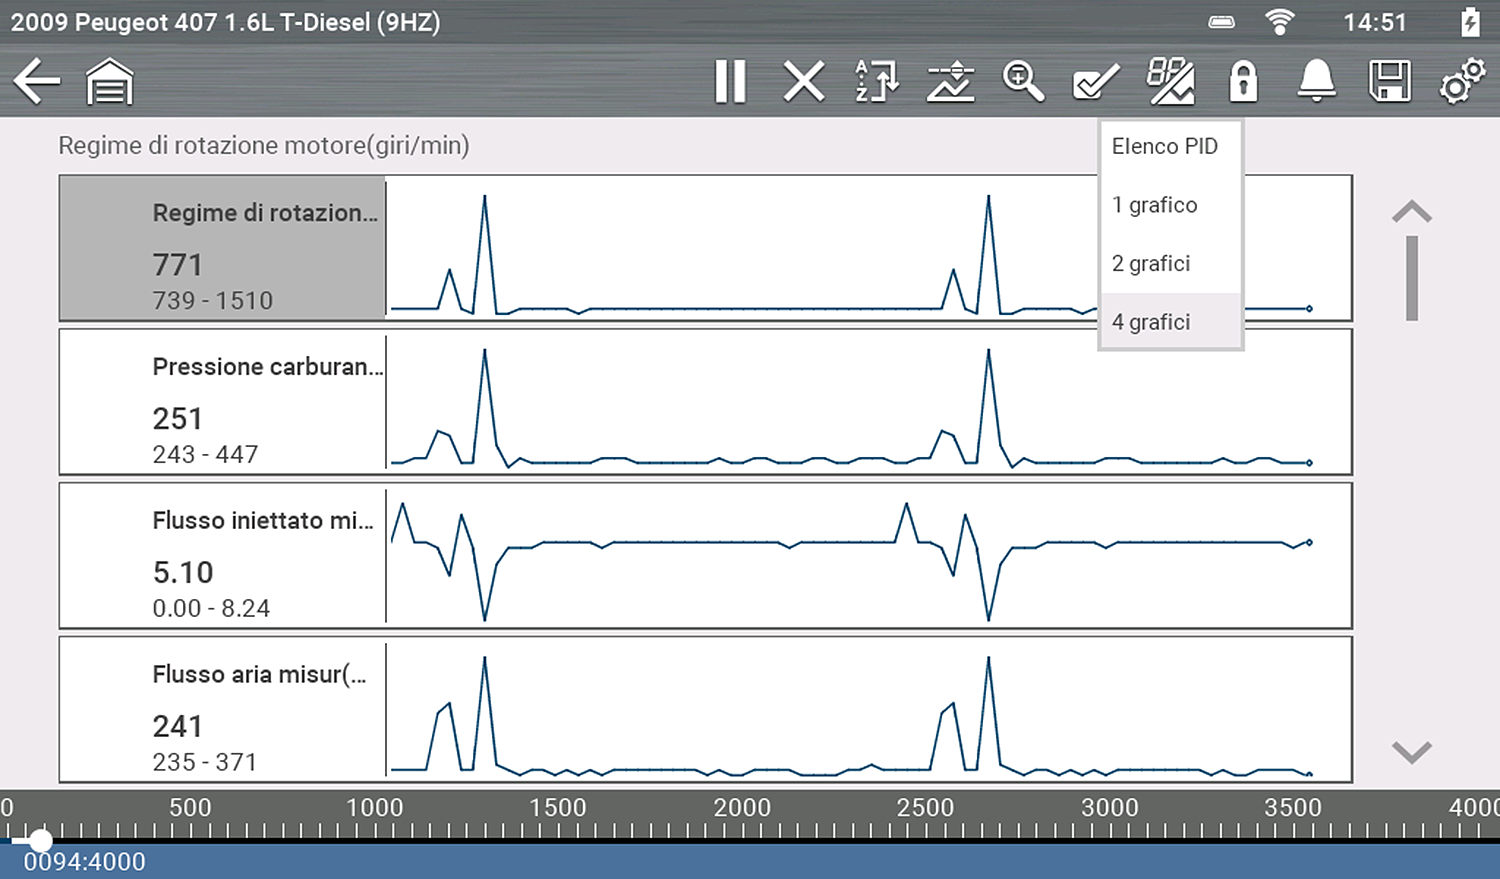
Task: Choose the 1 grafico option
Action: tap(1155, 205)
